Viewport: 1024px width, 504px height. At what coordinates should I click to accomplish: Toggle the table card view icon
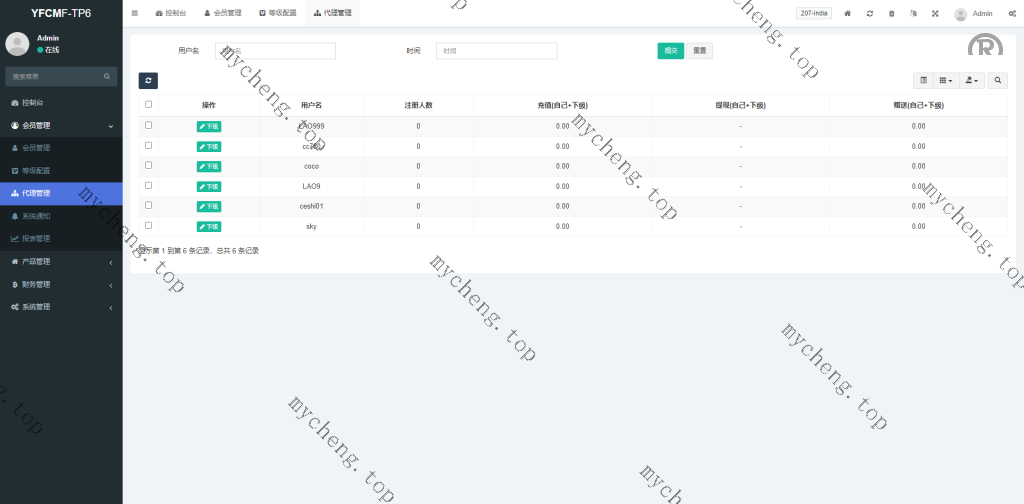pyautogui.click(x=923, y=80)
